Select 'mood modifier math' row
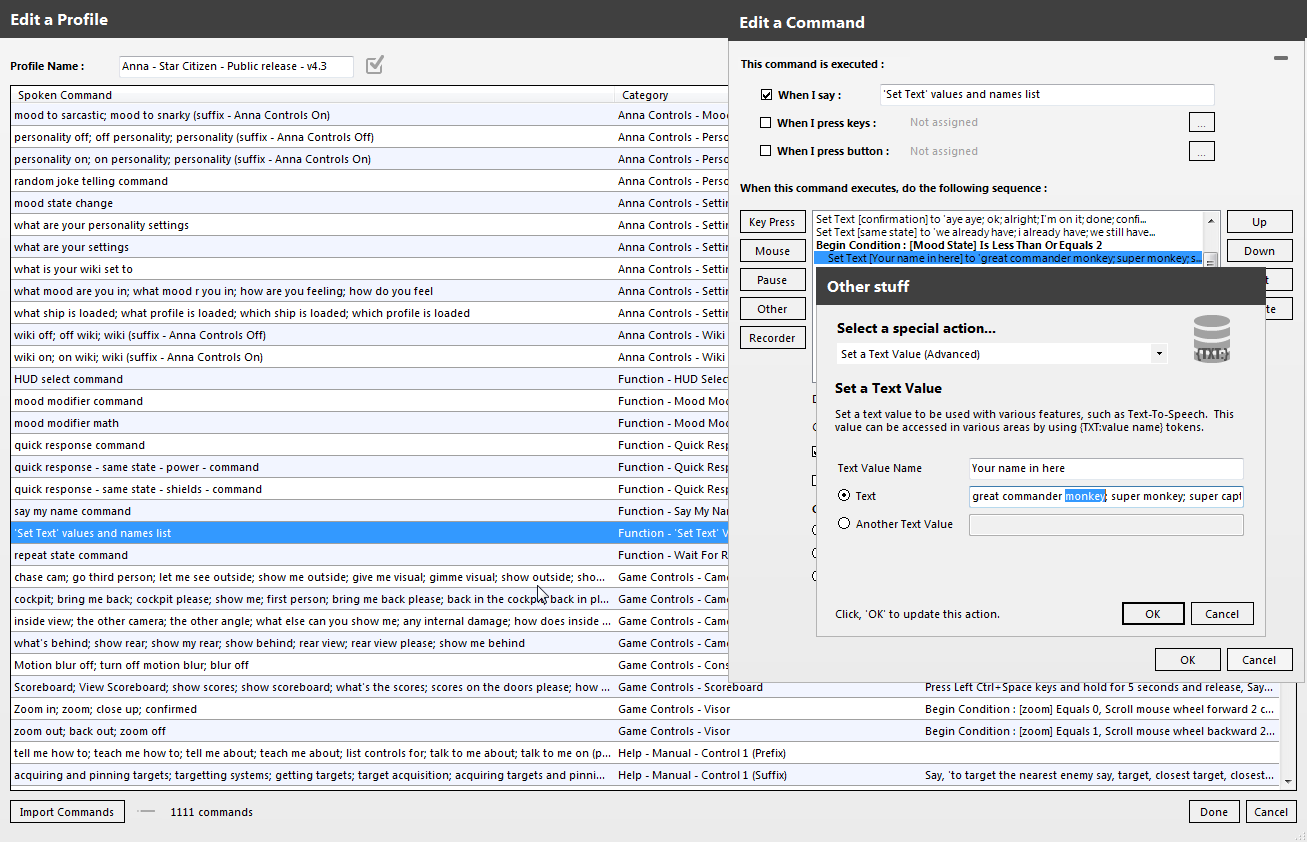1307x842 pixels. click(x=370, y=423)
